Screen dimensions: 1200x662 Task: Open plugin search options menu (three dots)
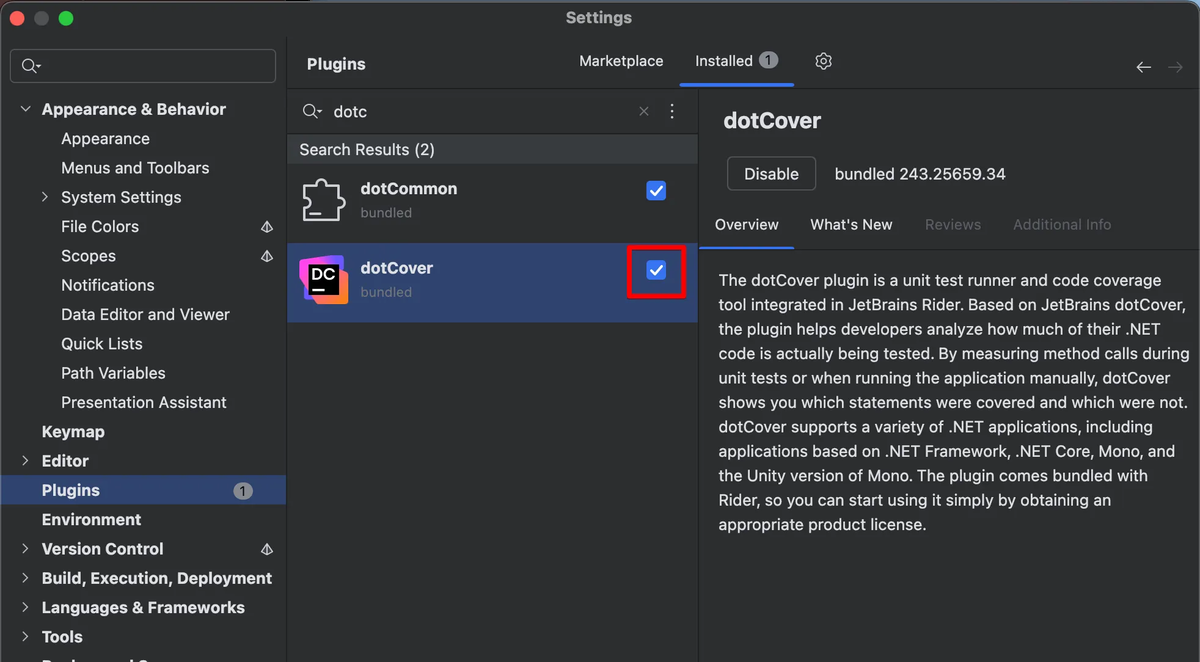click(x=672, y=111)
